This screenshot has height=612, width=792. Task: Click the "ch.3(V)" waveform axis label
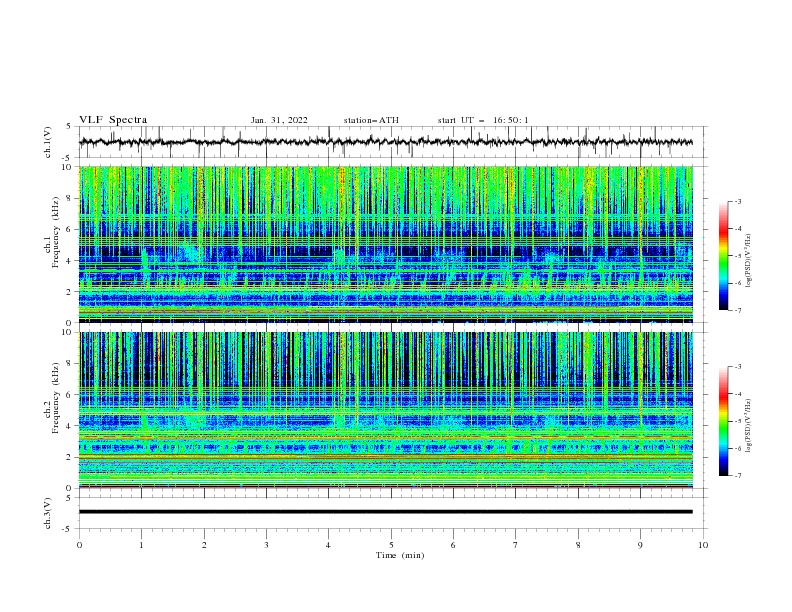[x=48, y=513]
